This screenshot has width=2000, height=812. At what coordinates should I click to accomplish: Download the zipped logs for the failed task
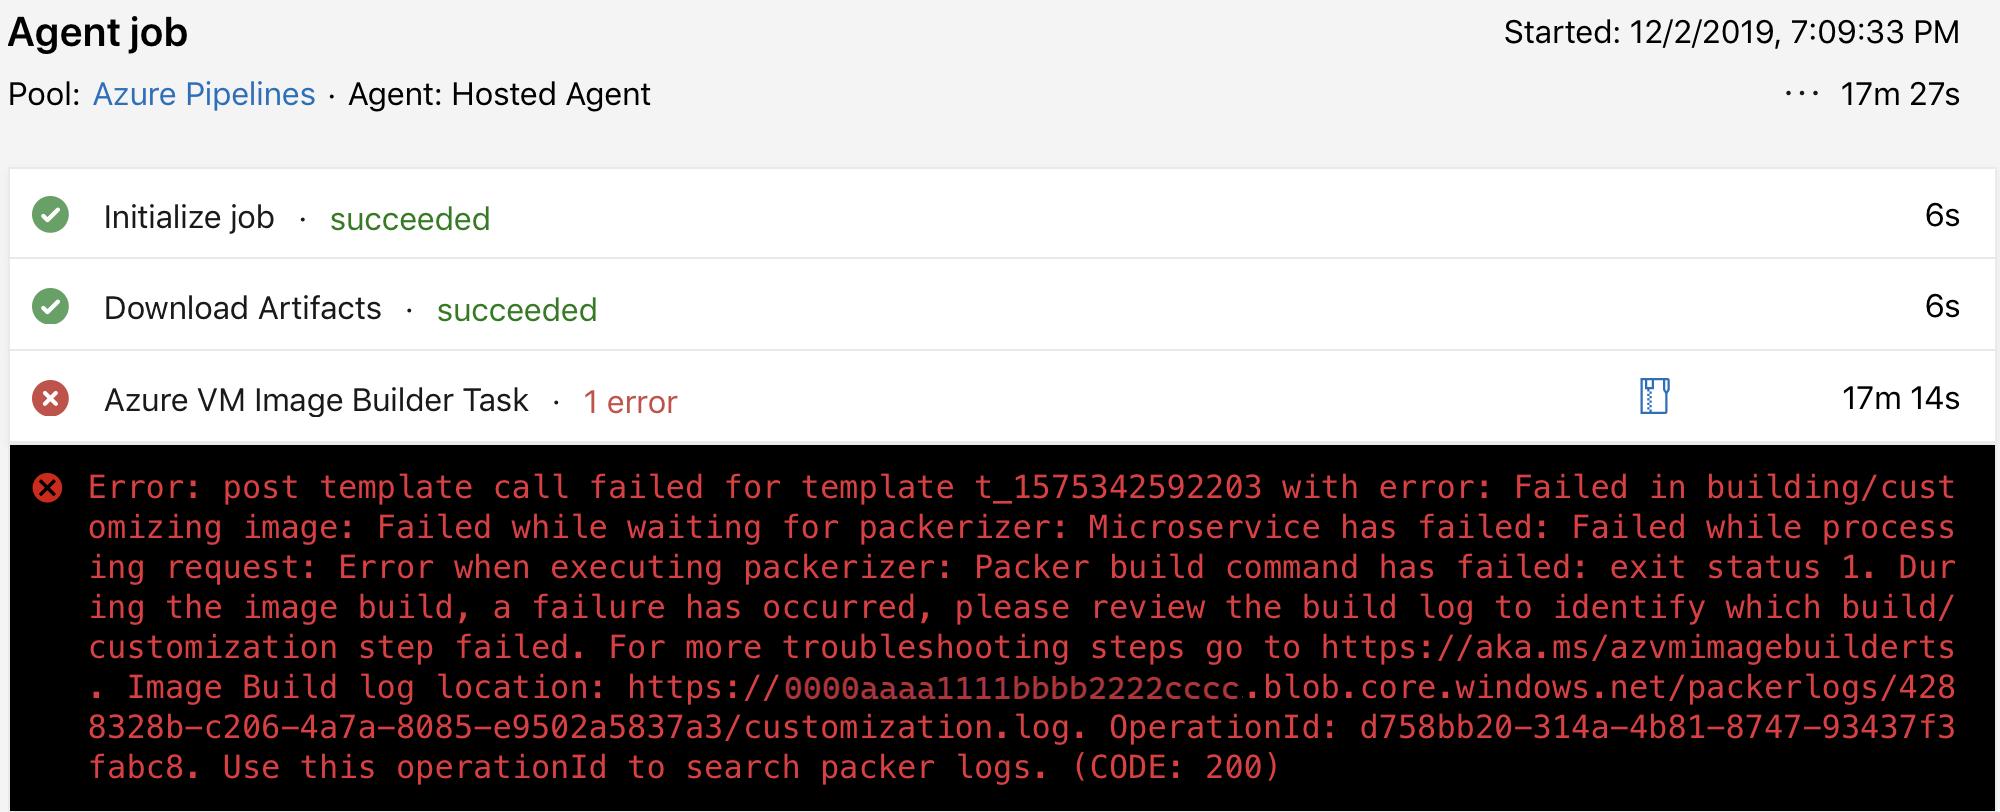click(1655, 396)
